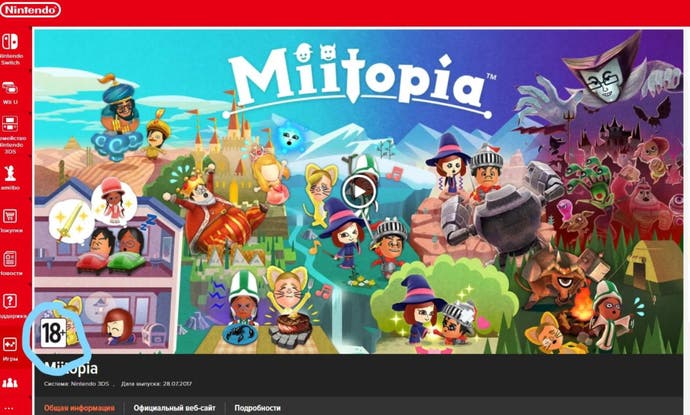The height and width of the screenshot is (415, 690).
Task: Switch to Общая информация tab
Action: (79, 408)
